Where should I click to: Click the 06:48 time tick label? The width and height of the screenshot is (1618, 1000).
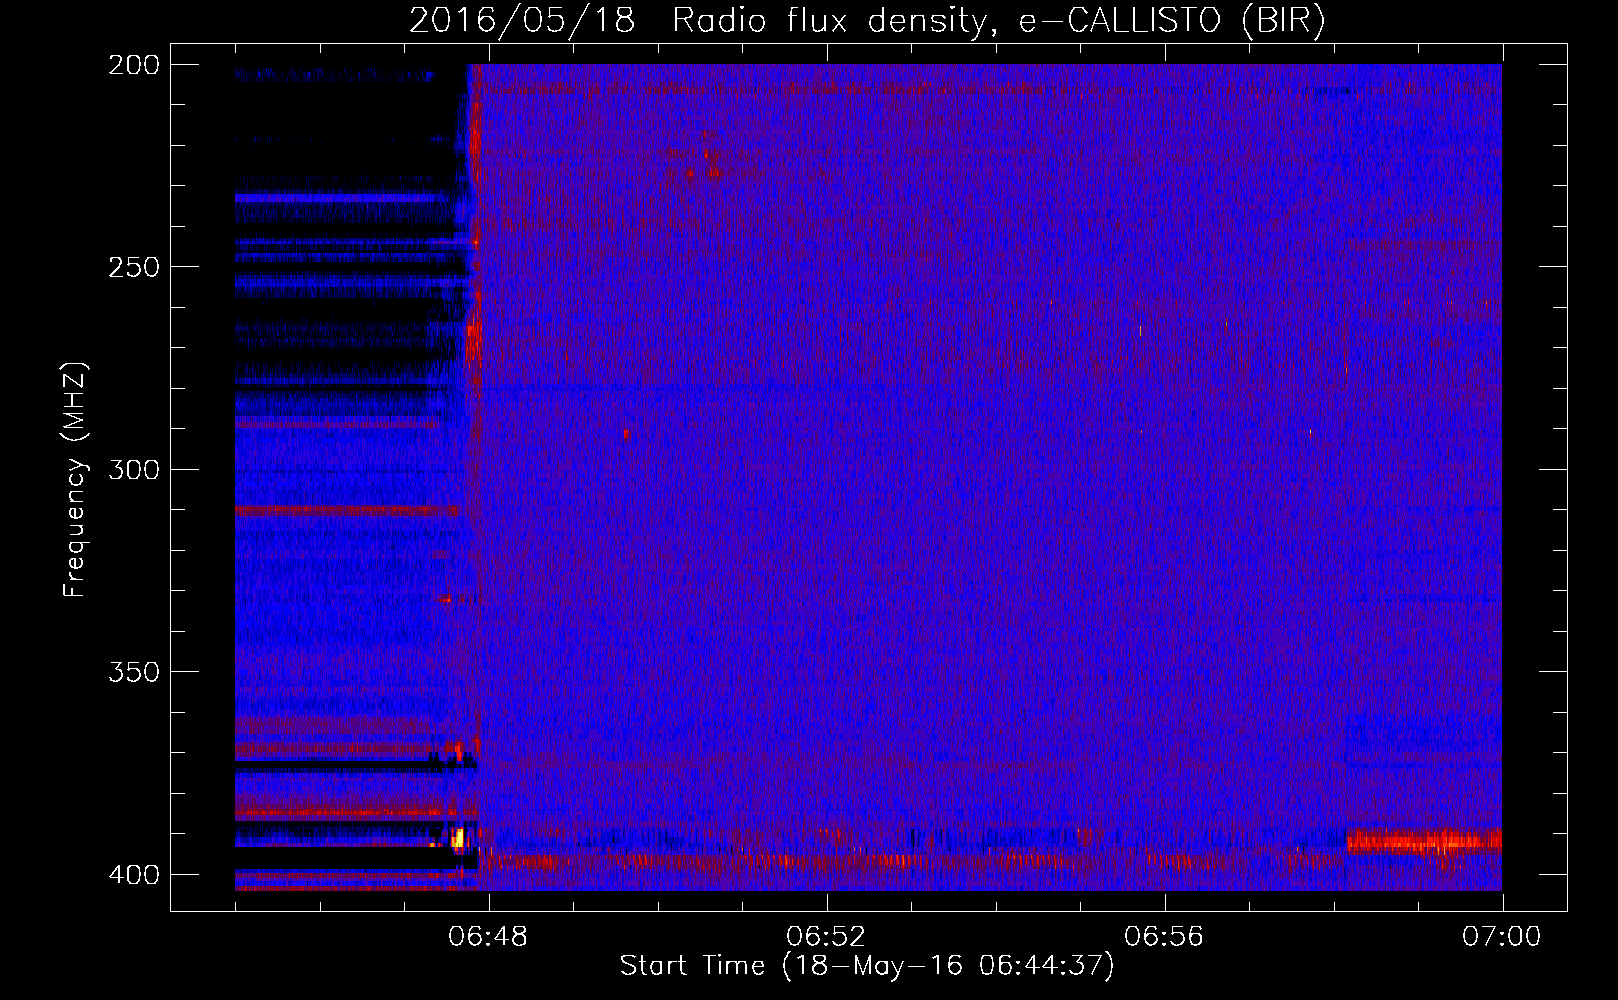pos(488,937)
